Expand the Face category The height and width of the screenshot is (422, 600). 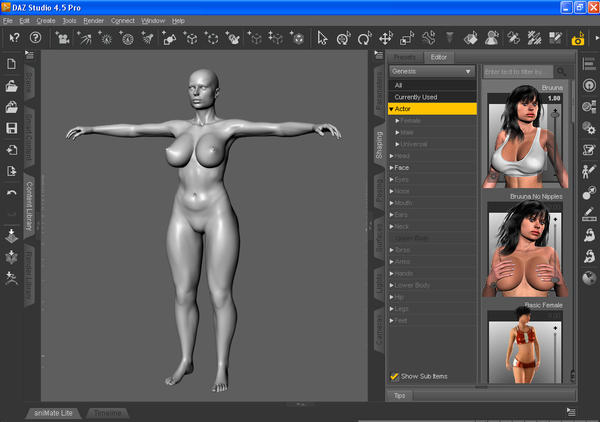392,168
